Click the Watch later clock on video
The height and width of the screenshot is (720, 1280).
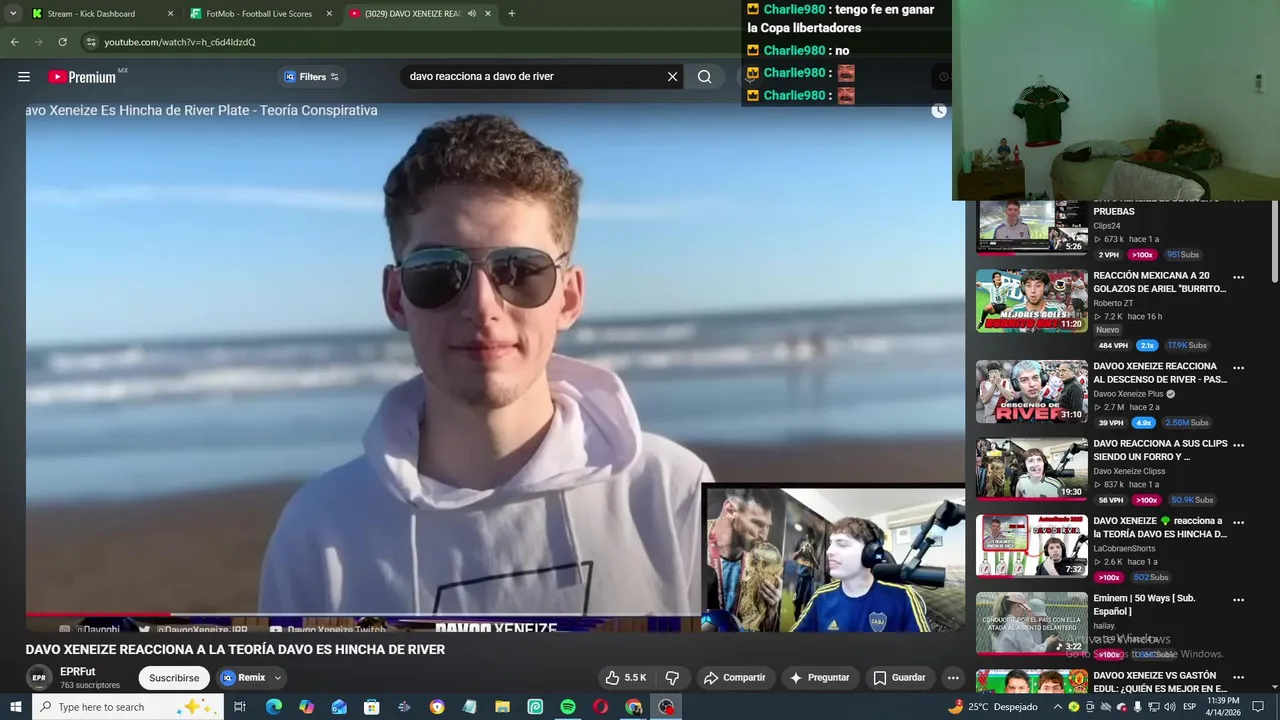click(x=938, y=111)
